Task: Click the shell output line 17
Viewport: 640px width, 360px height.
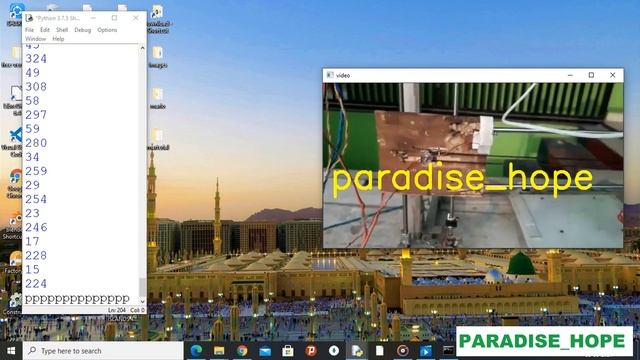Action: pos(32,242)
